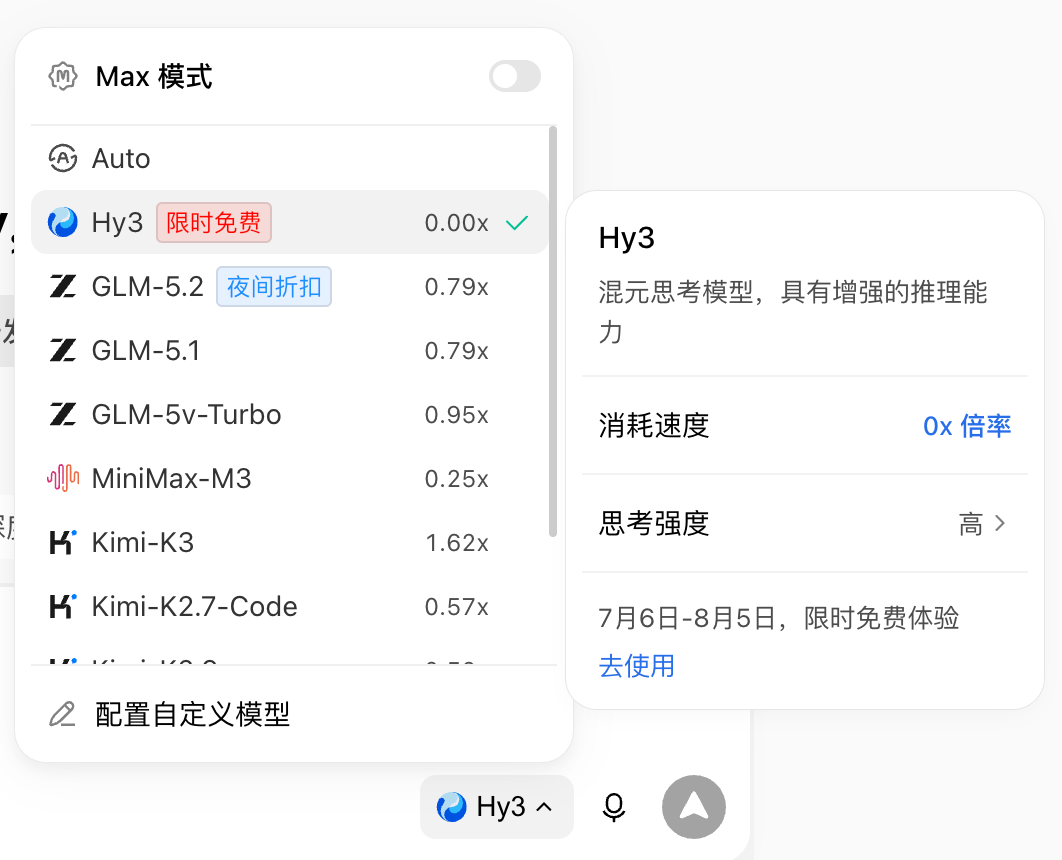Click the Max mode badge icon
Screen dimensions: 1062x860
[63, 76]
